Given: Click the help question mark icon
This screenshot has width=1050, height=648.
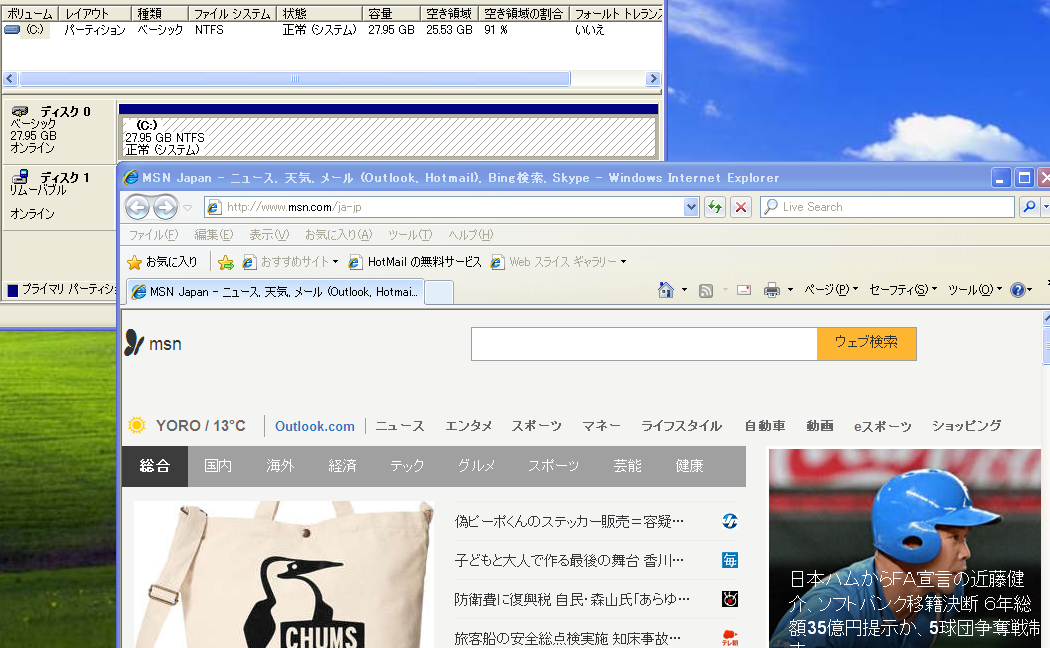Looking at the screenshot, I should 1018,290.
